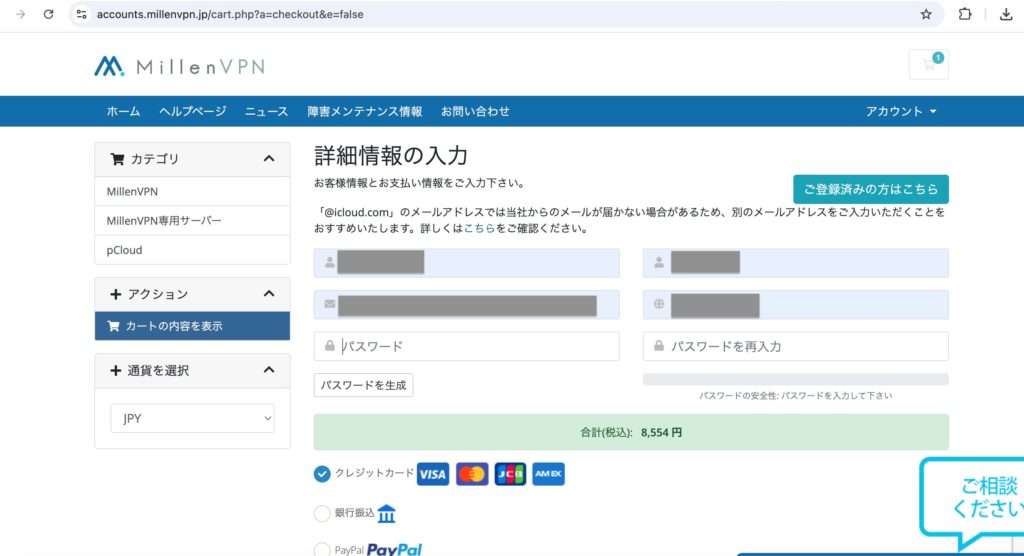Click the MillenVPN logo

click(180, 67)
